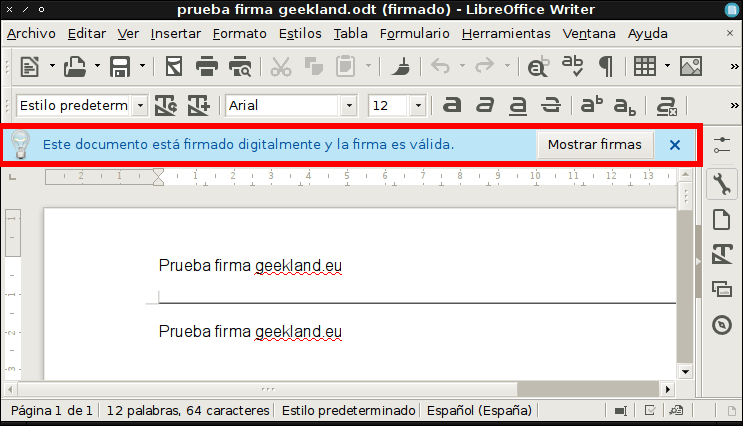Open the Formato menu
The width and height of the screenshot is (743, 426).
239,34
